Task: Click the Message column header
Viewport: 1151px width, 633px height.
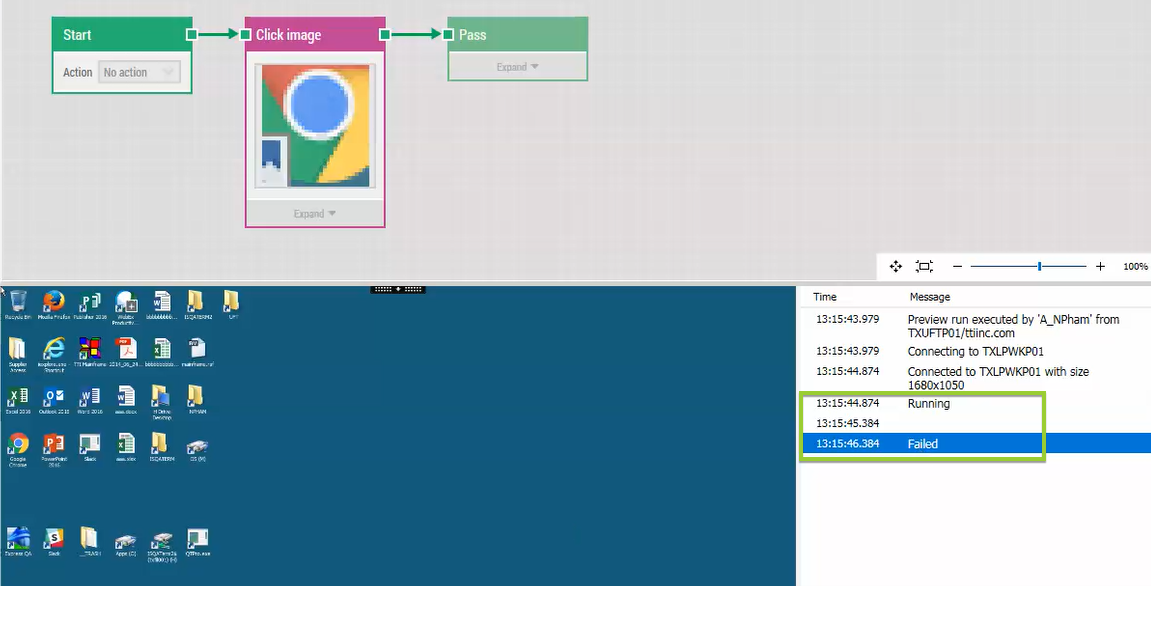Action: 929,297
